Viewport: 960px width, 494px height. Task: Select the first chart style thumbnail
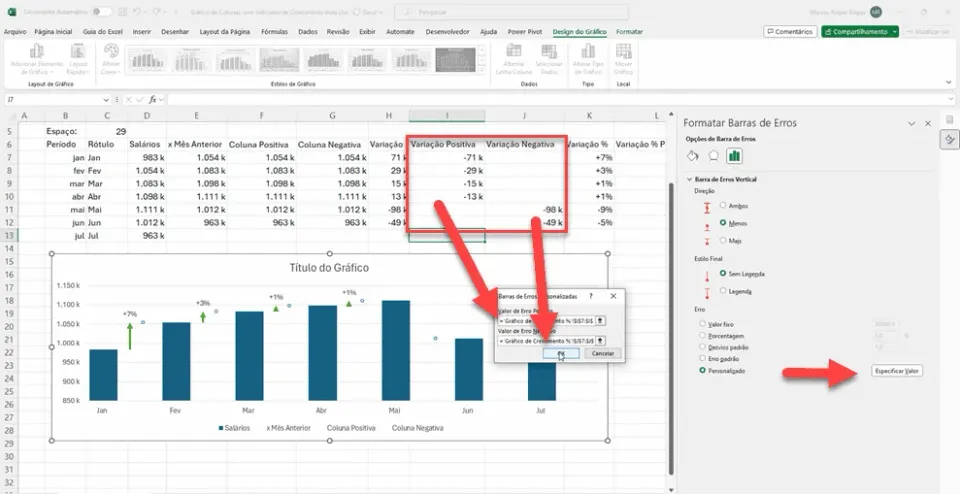[147, 60]
